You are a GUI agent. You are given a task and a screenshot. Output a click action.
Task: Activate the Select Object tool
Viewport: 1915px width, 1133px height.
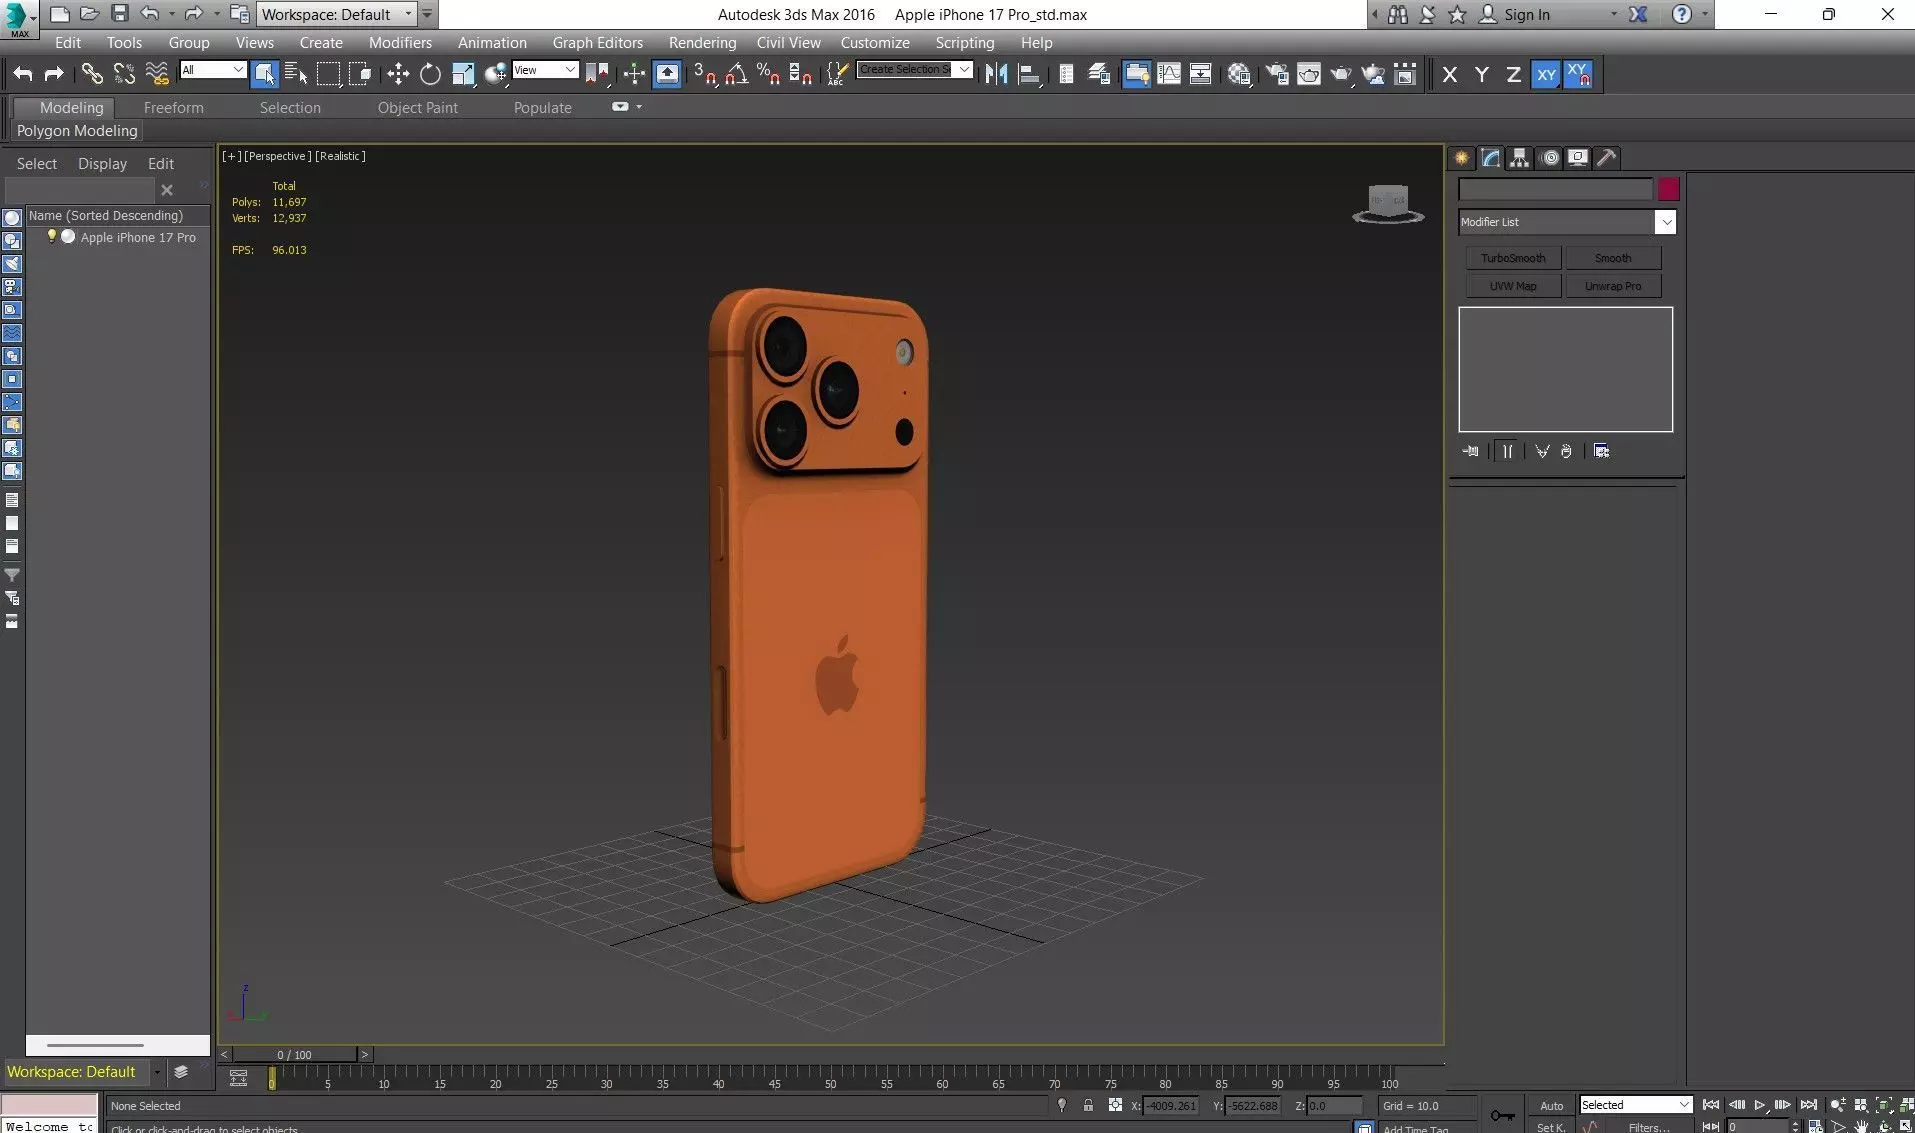(264, 74)
